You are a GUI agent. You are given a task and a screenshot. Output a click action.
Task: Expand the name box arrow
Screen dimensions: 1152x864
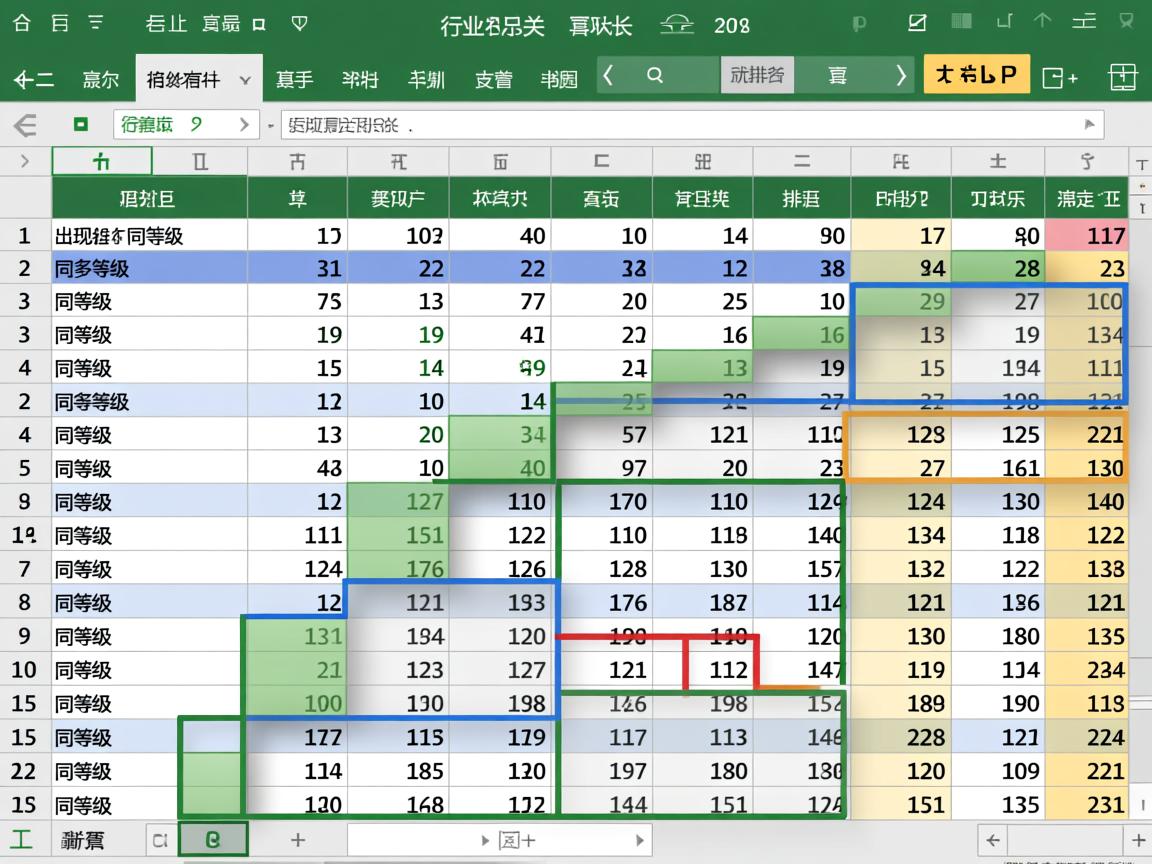click(244, 125)
